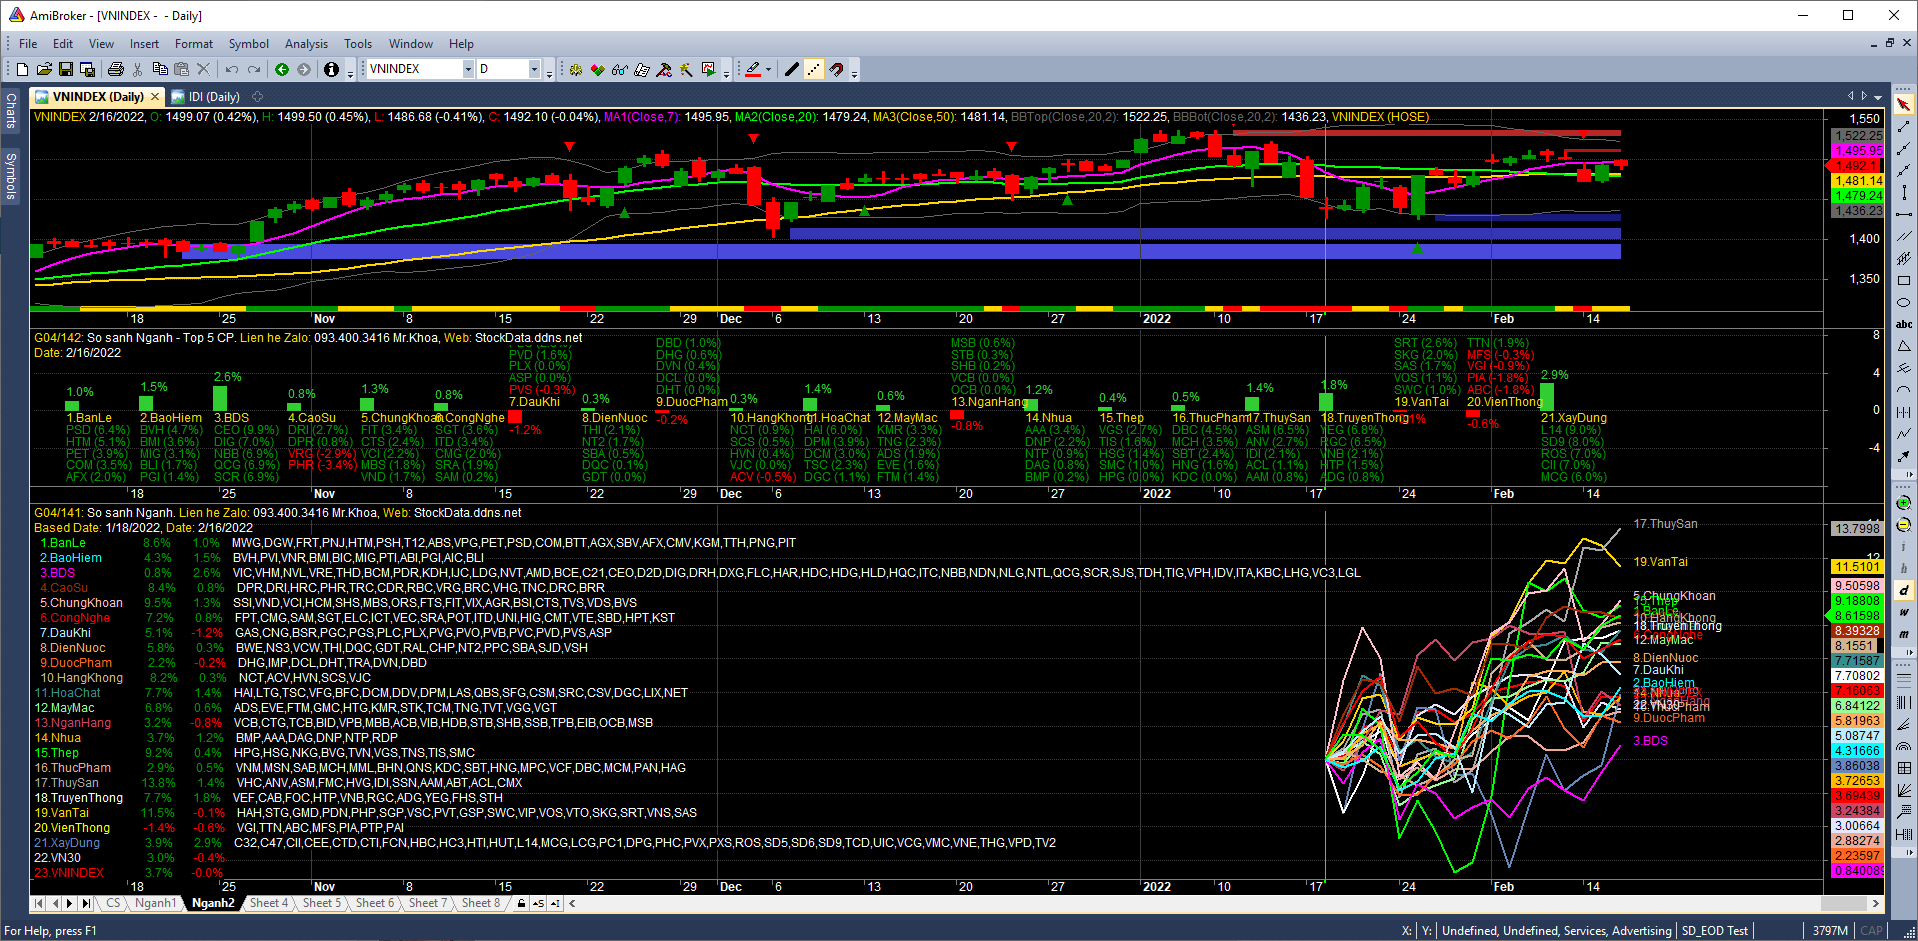Toggle the snap magnet icon
The height and width of the screenshot is (941, 1918).
click(x=837, y=69)
